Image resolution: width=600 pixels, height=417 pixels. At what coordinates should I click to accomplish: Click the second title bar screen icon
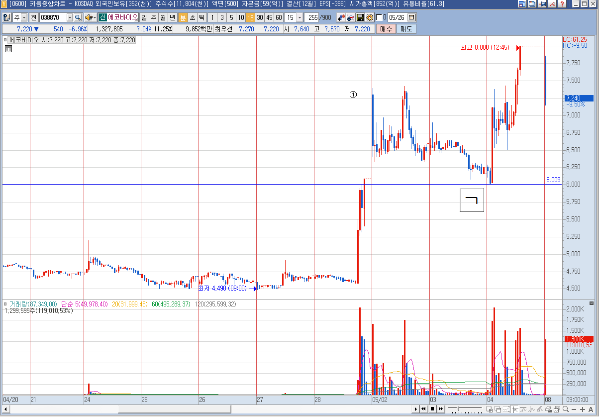(532, 4)
